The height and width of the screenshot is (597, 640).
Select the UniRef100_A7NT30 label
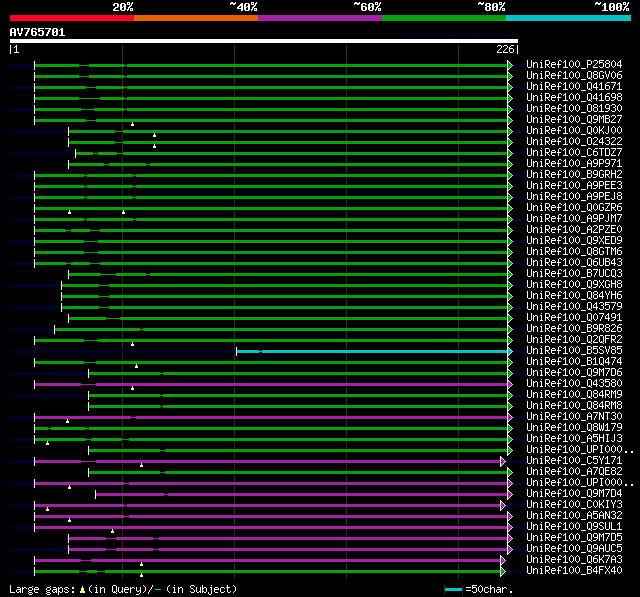[x=574, y=417]
